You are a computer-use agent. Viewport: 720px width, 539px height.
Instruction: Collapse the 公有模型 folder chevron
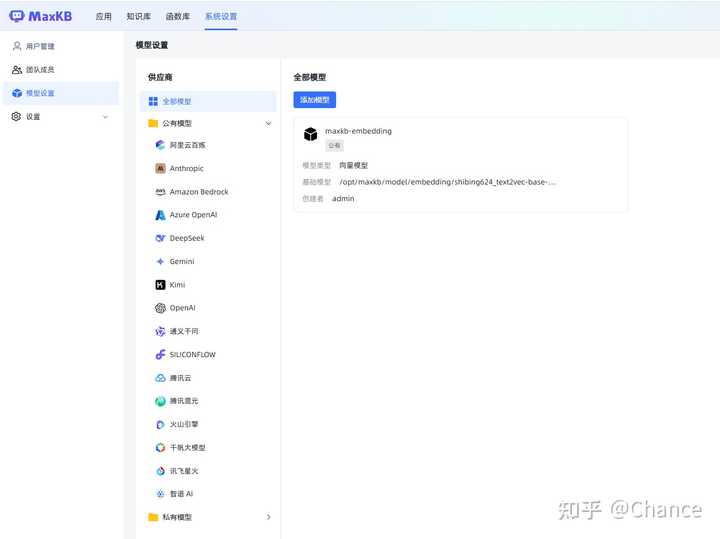268,123
